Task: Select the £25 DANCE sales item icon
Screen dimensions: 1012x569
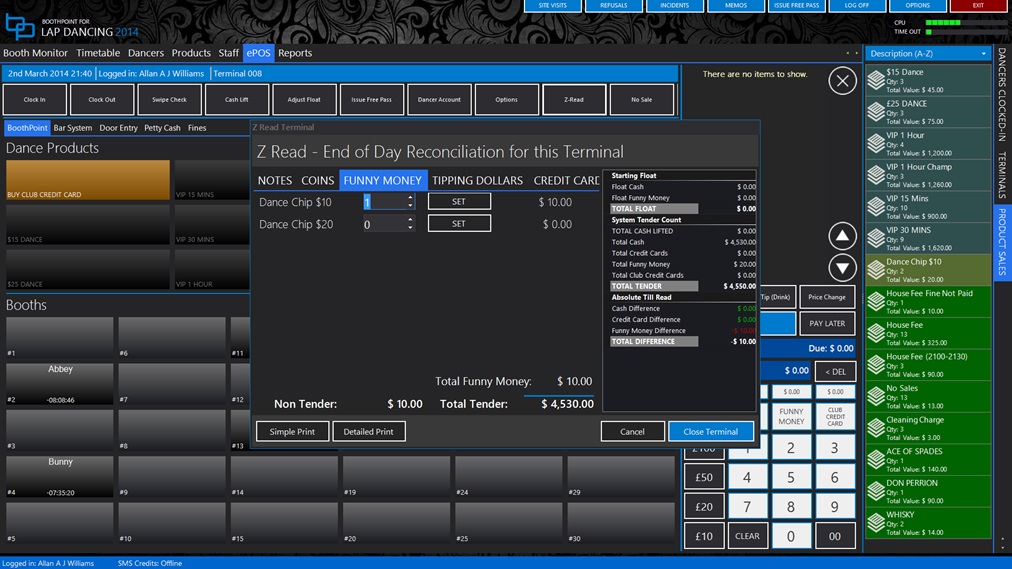Action: pyautogui.click(x=876, y=112)
